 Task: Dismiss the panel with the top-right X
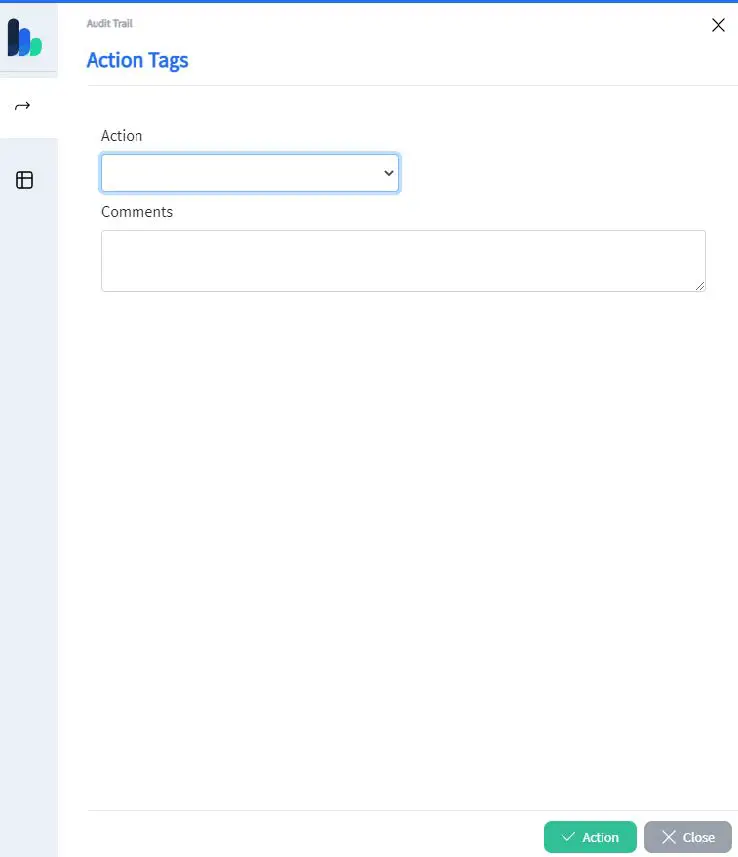[718, 25]
